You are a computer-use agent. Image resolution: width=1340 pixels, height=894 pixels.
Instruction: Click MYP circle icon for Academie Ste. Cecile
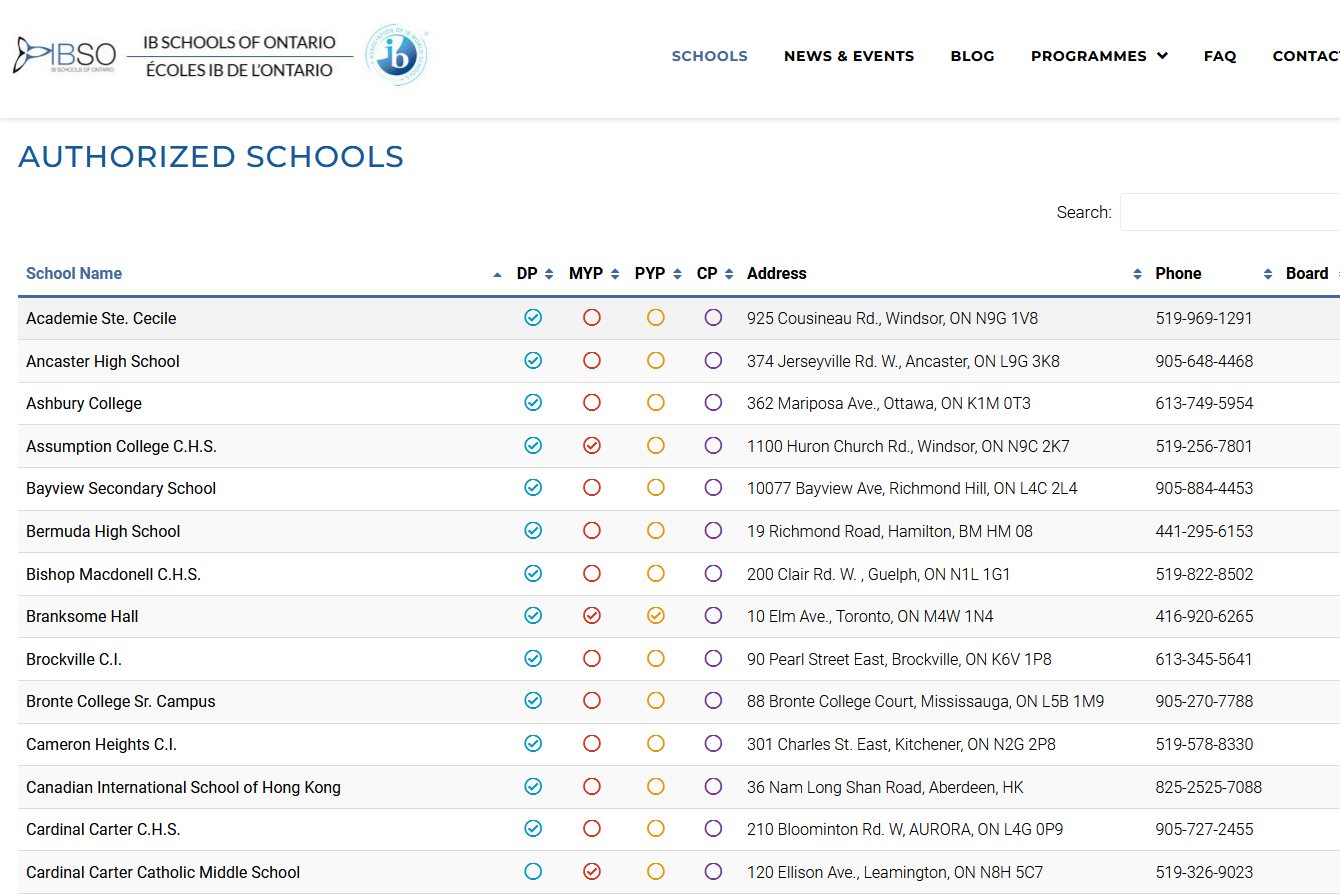pyautogui.click(x=592, y=318)
